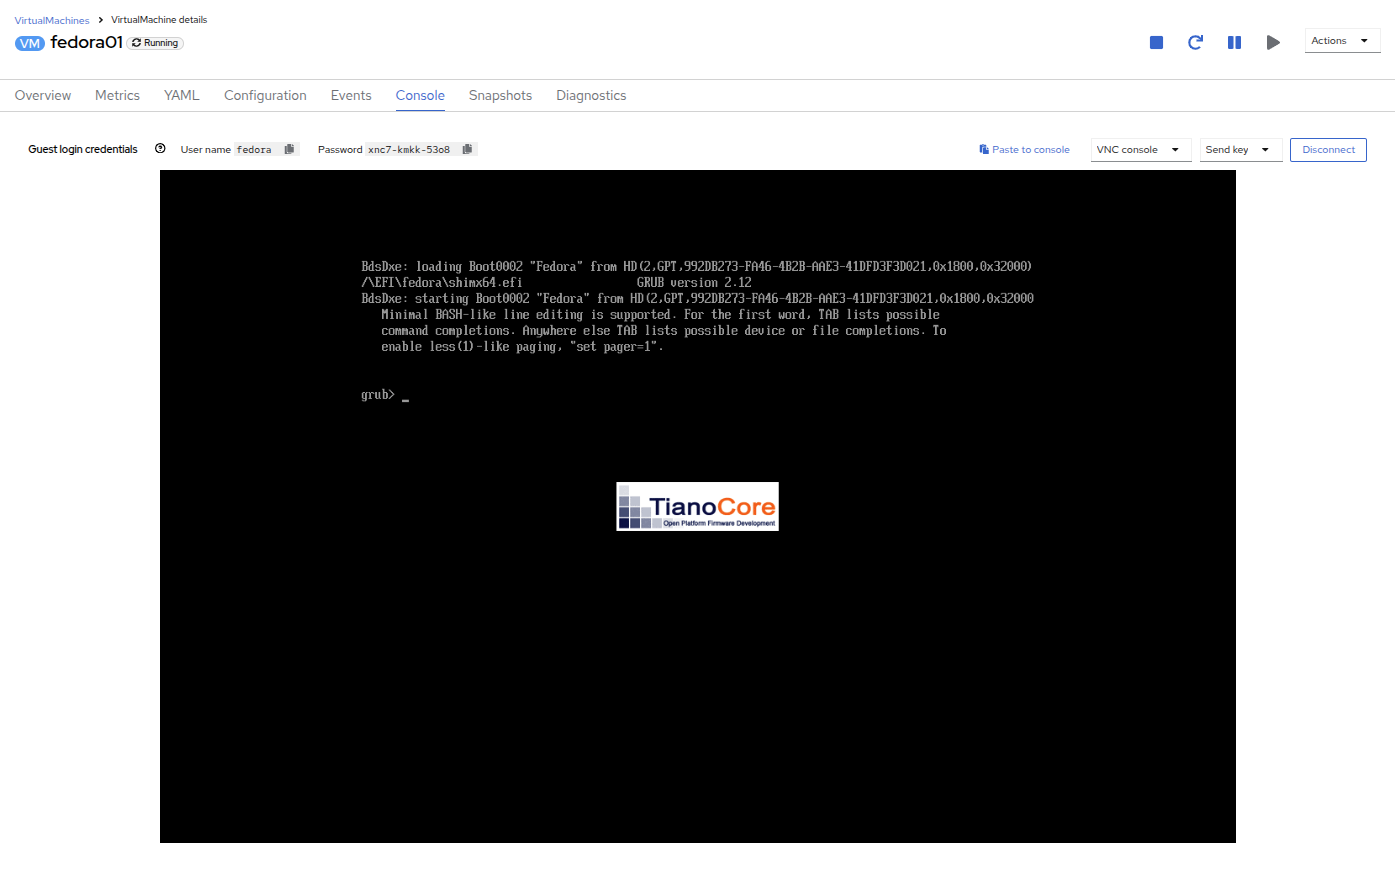Open the Guest login credentials help icon
Screen dimensions: 1395x883
coord(160,149)
